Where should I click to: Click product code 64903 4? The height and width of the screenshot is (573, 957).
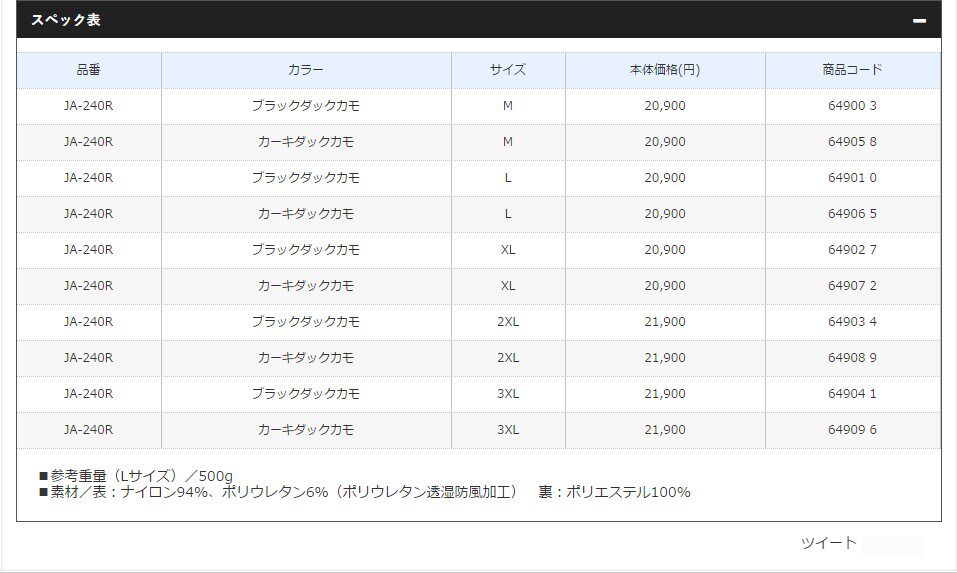point(852,322)
